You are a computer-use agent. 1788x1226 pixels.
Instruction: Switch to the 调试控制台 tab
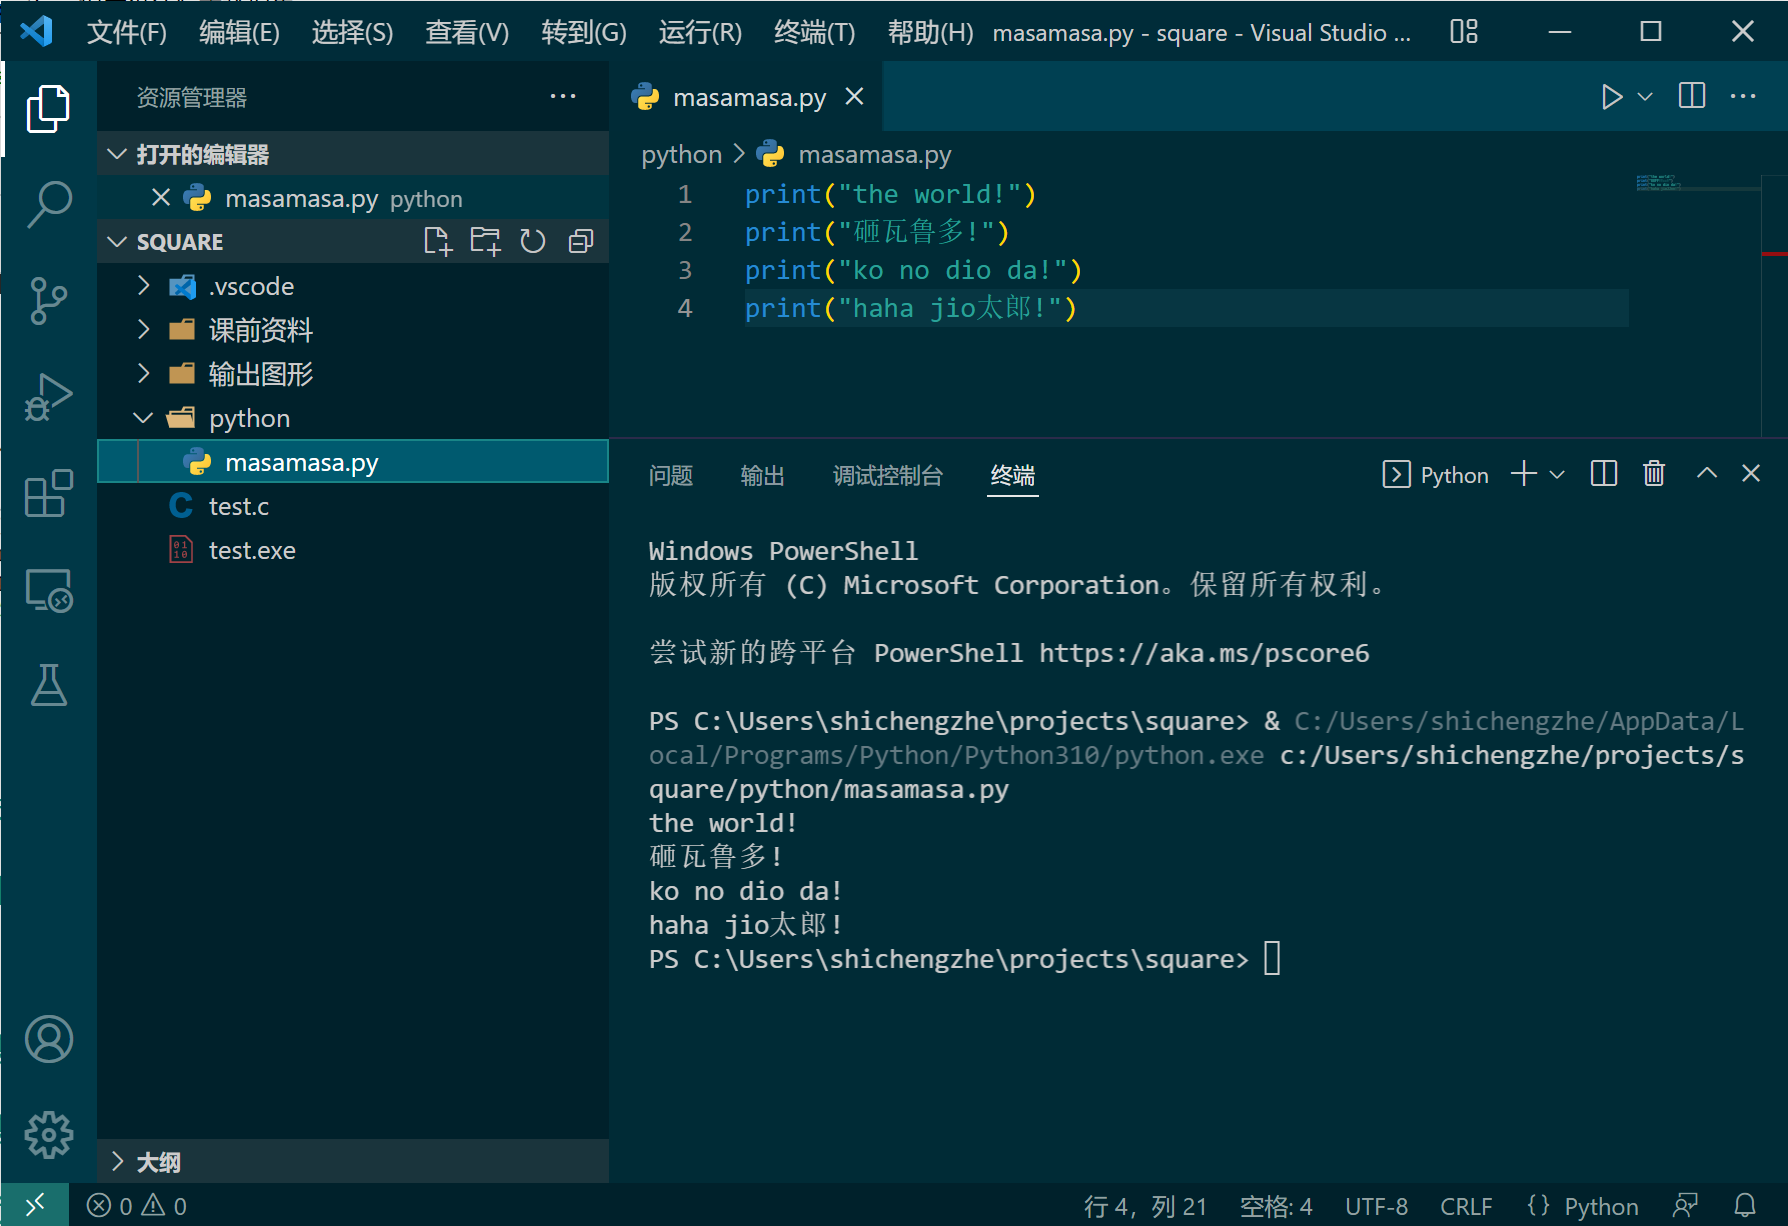[x=887, y=476]
